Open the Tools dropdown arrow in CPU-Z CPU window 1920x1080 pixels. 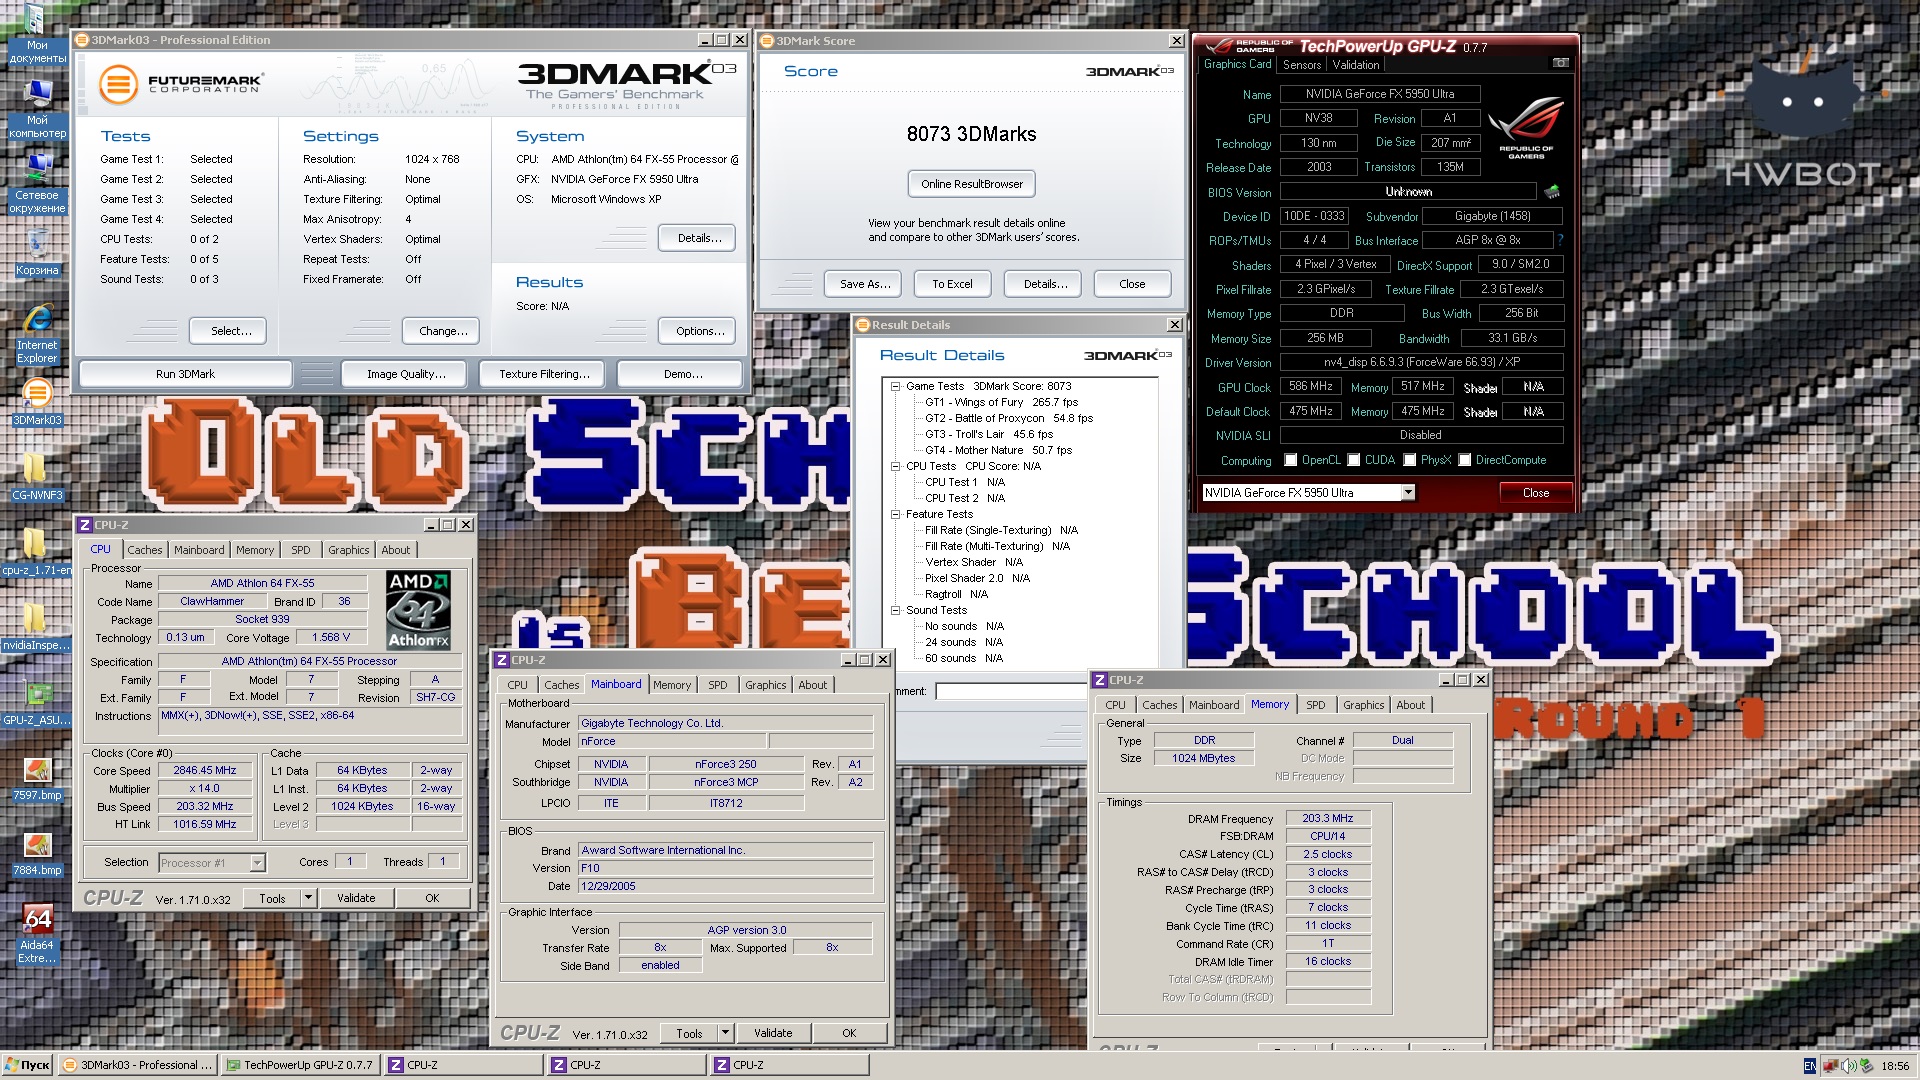point(308,898)
